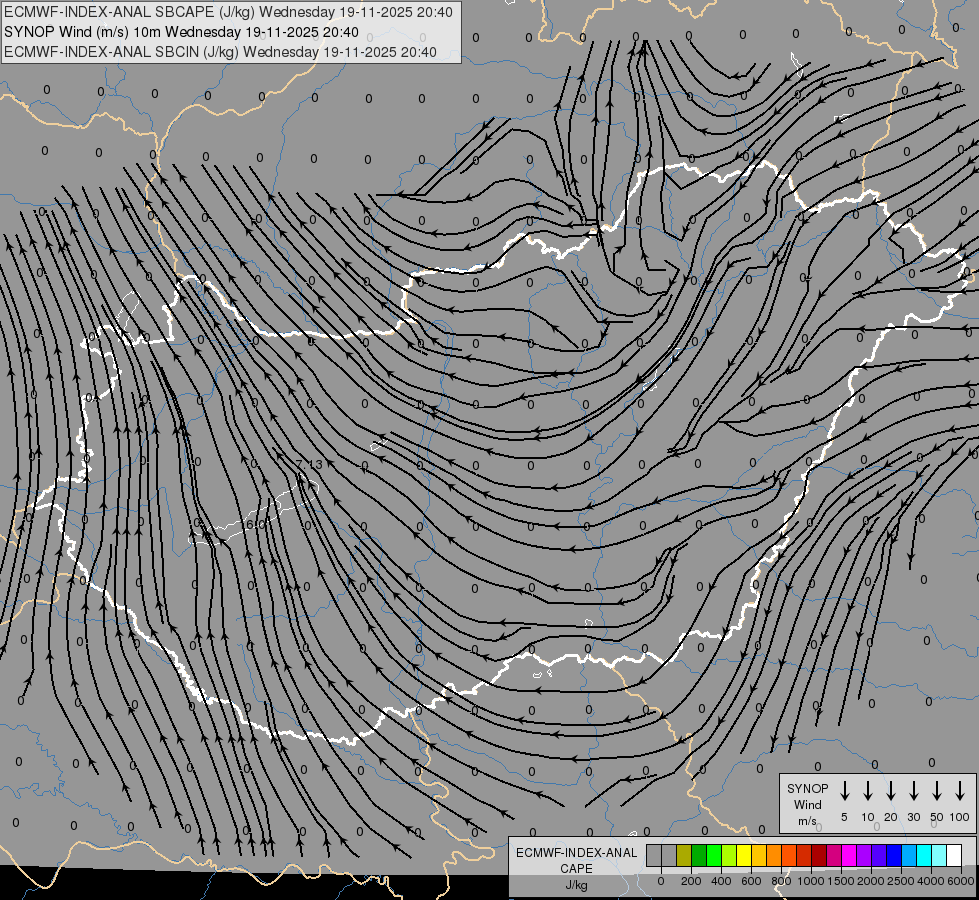Pick the pale cyan swatch at 4000
Screen dimensions: 979x900
point(938,855)
